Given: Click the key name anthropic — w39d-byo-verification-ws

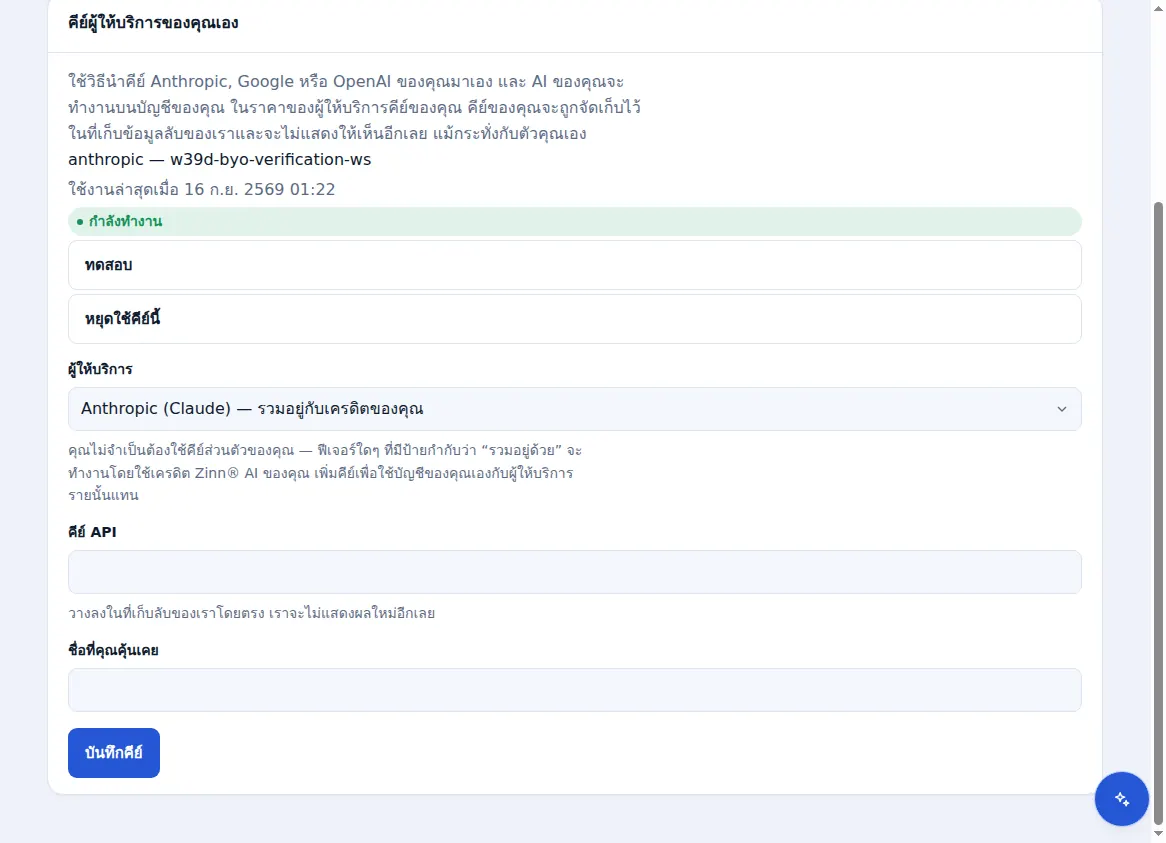Looking at the screenshot, I should [219, 160].
